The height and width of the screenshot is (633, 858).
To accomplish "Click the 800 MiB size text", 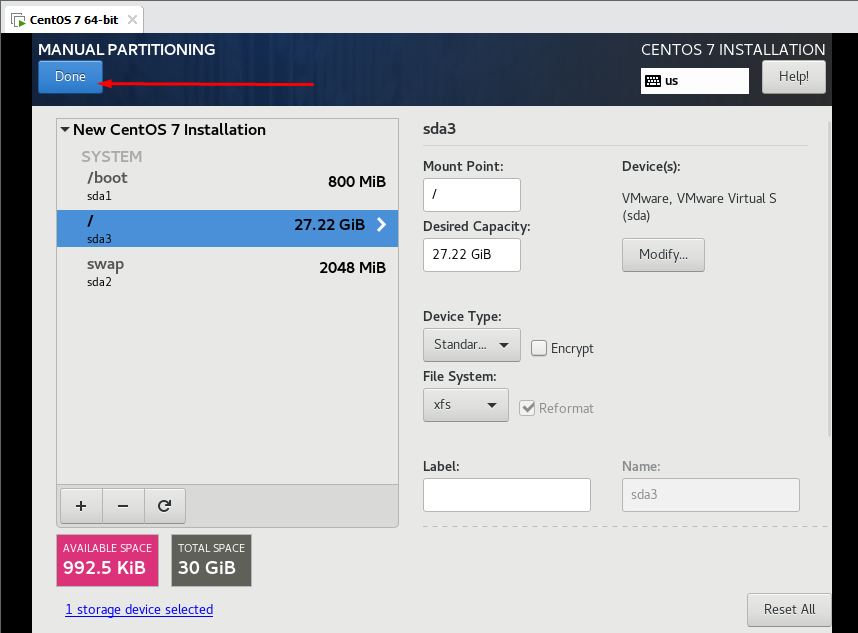I will tap(357, 182).
